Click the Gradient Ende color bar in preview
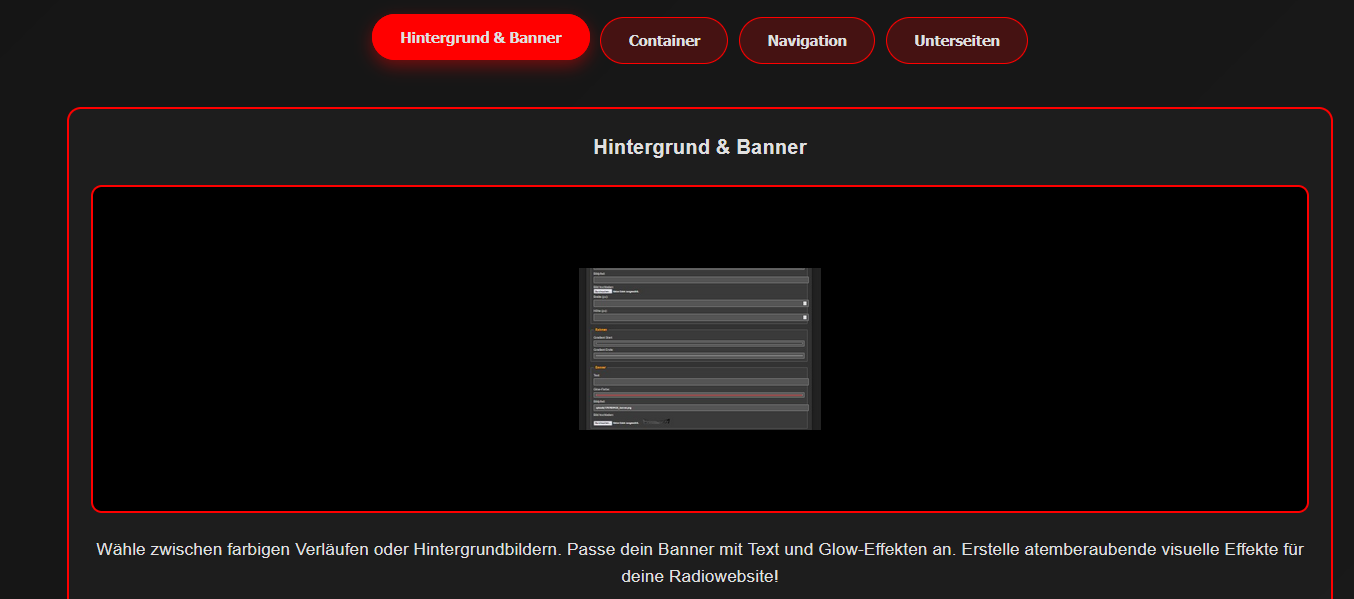The image size is (1354, 599). pos(699,356)
